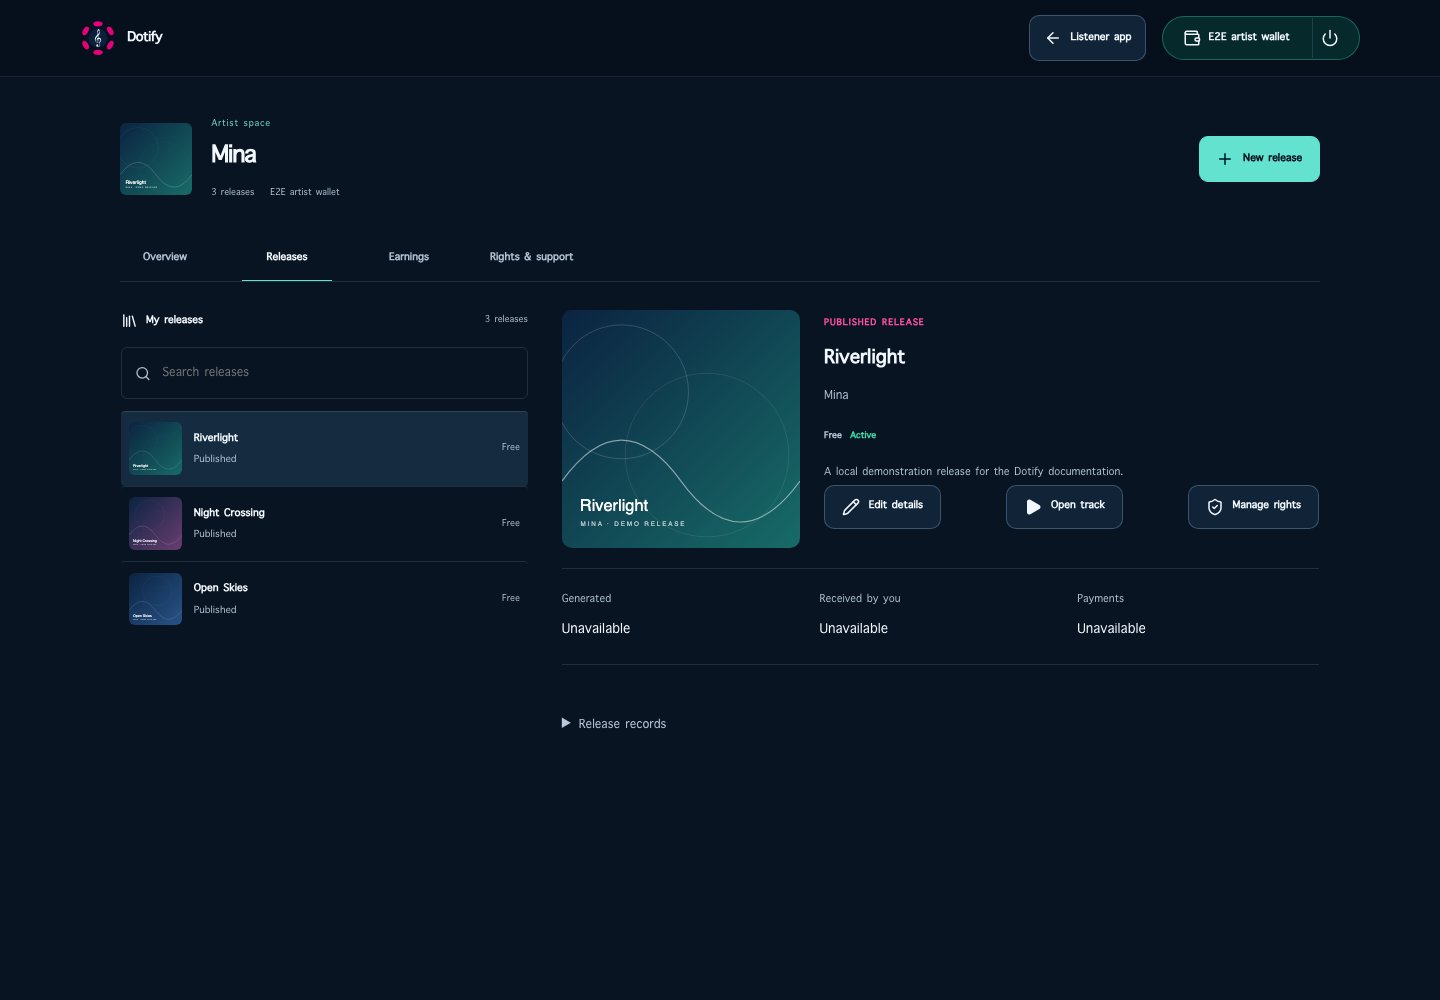Click the Free price on Night Crossing row
Viewport: 1440px width, 1000px height.
coord(511,523)
